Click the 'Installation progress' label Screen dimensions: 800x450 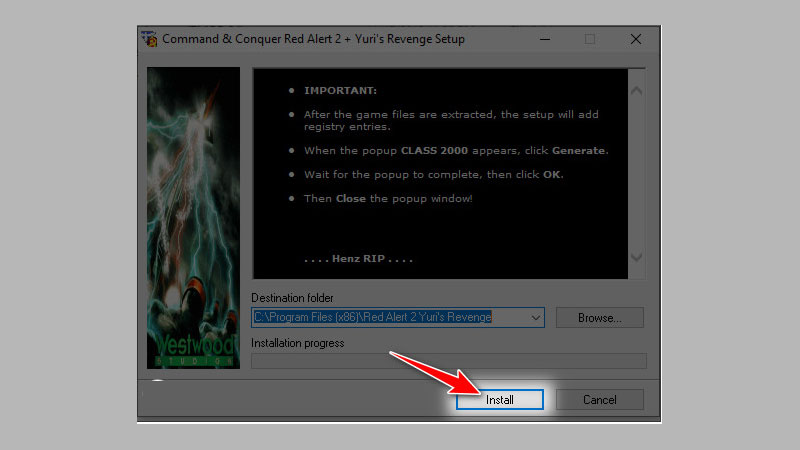[297, 343]
